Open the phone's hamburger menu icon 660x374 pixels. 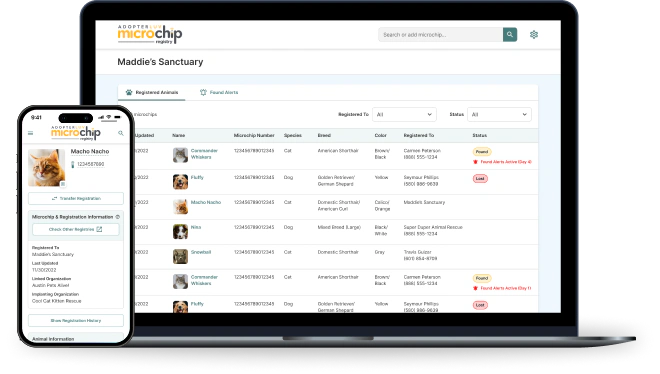tap(30, 133)
